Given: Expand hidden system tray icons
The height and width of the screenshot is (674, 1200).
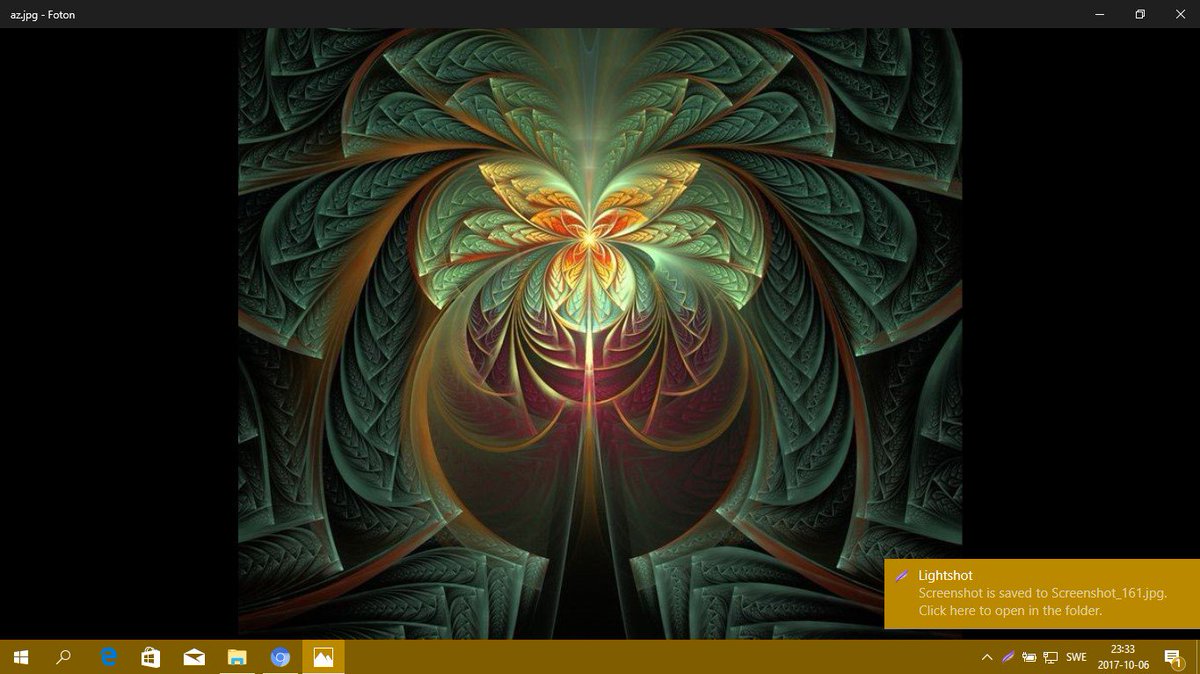Looking at the screenshot, I should (987, 657).
